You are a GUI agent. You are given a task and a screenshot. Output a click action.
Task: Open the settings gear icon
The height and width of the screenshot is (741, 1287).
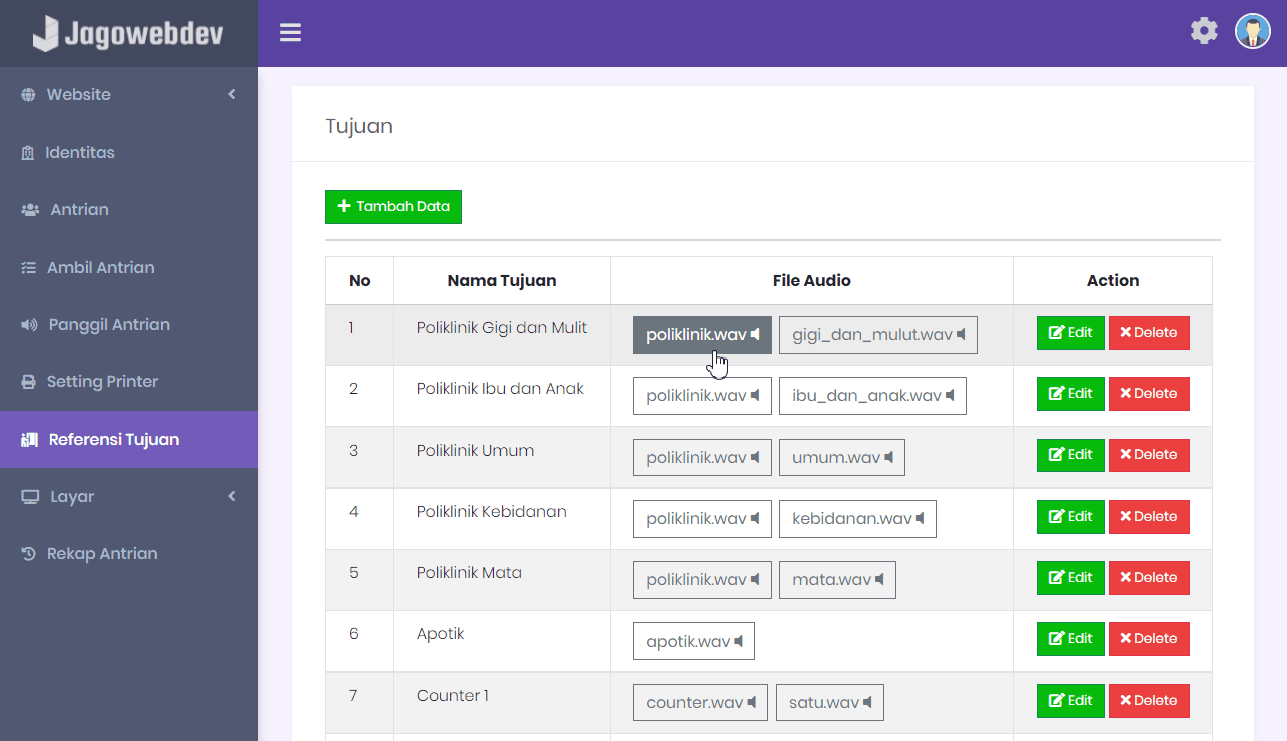tap(1204, 31)
